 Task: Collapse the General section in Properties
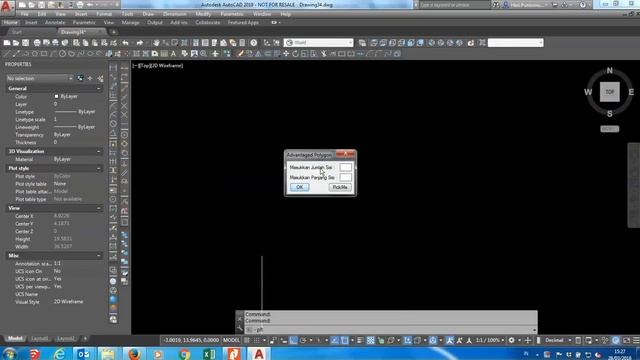coord(98,89)
